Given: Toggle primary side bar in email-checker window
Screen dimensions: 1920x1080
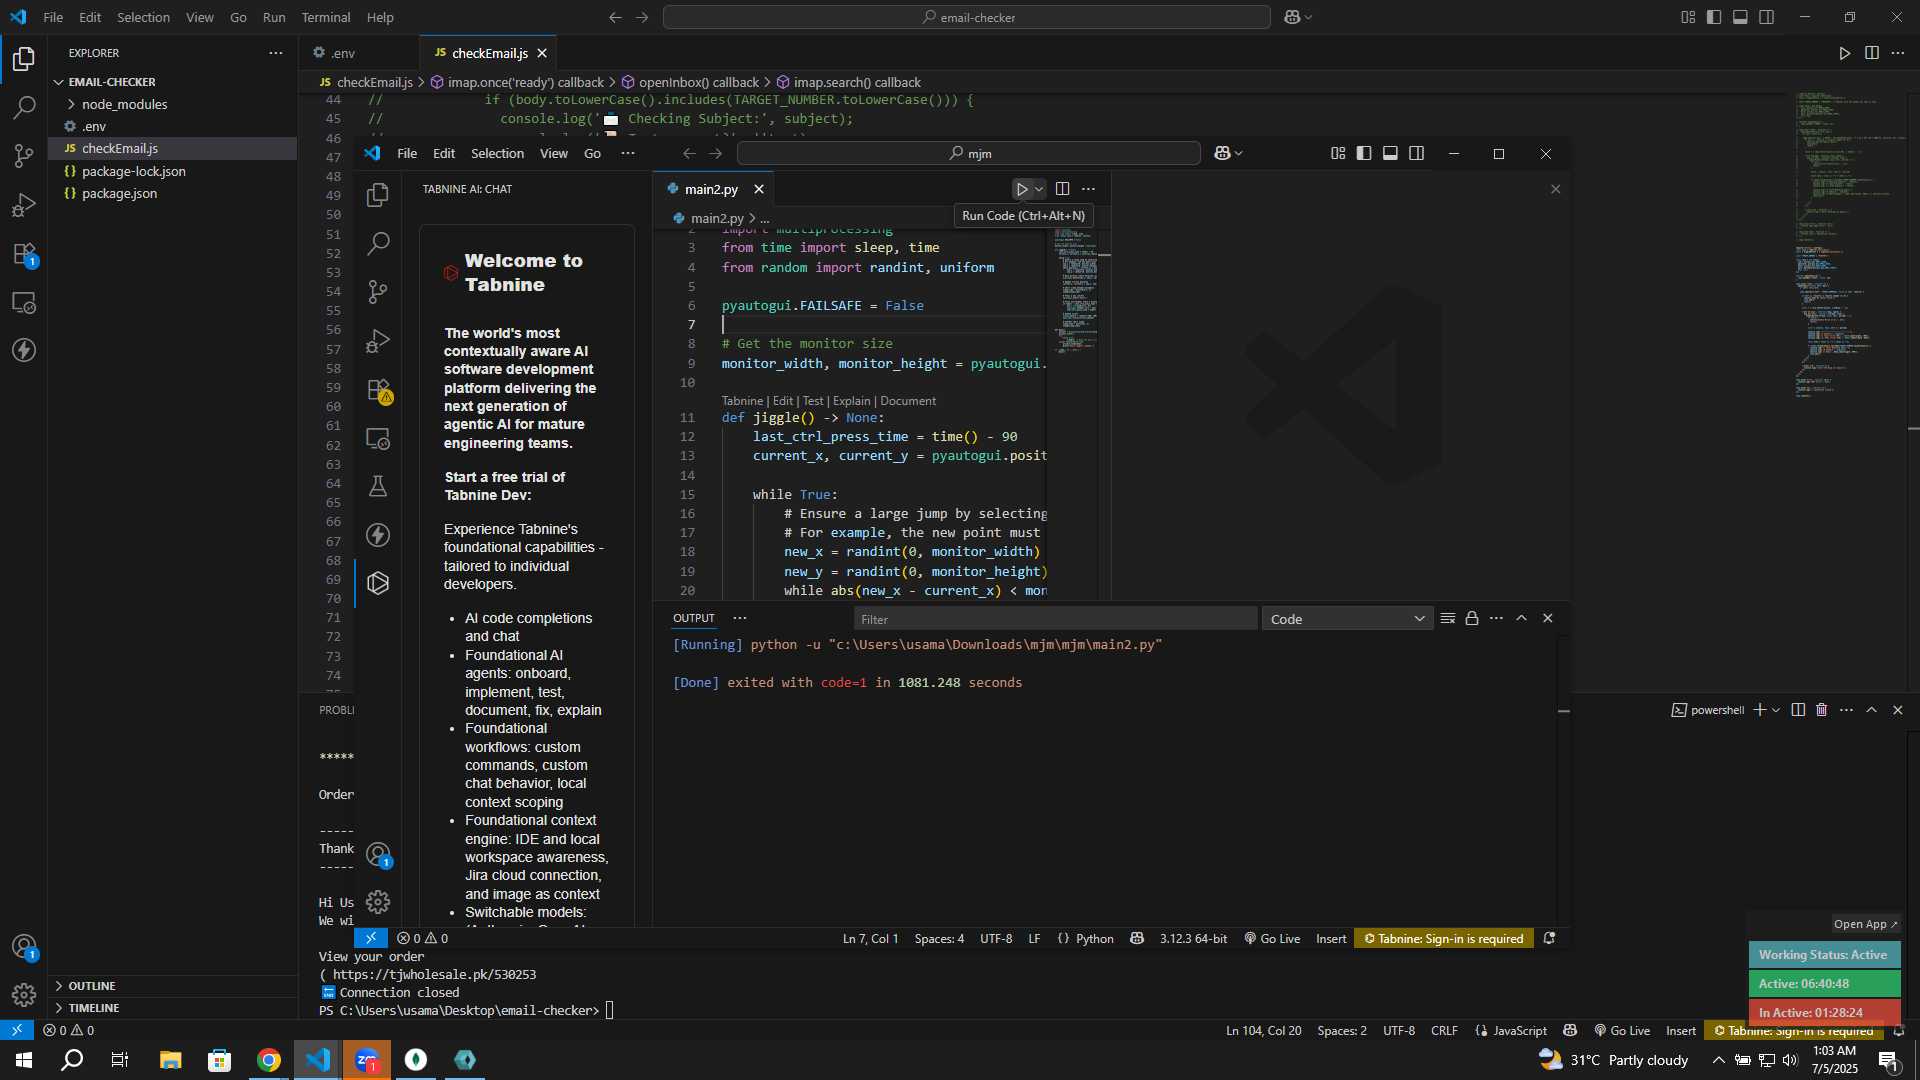Looking at the screenshot, I should (1714, 17).
